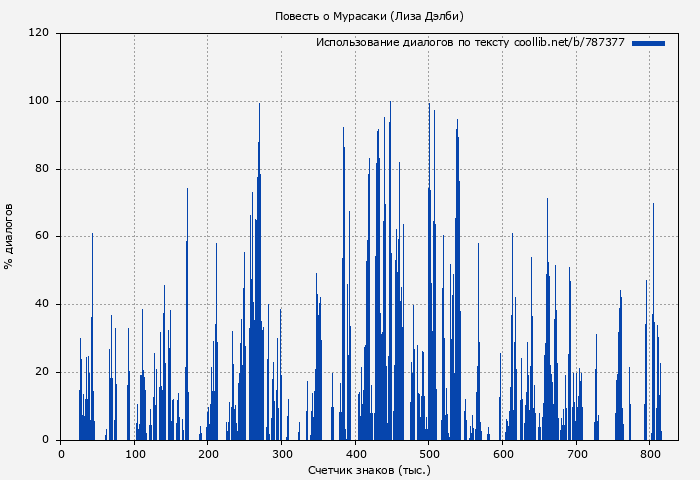Click the x-axis tick label 400

[355, 454]
